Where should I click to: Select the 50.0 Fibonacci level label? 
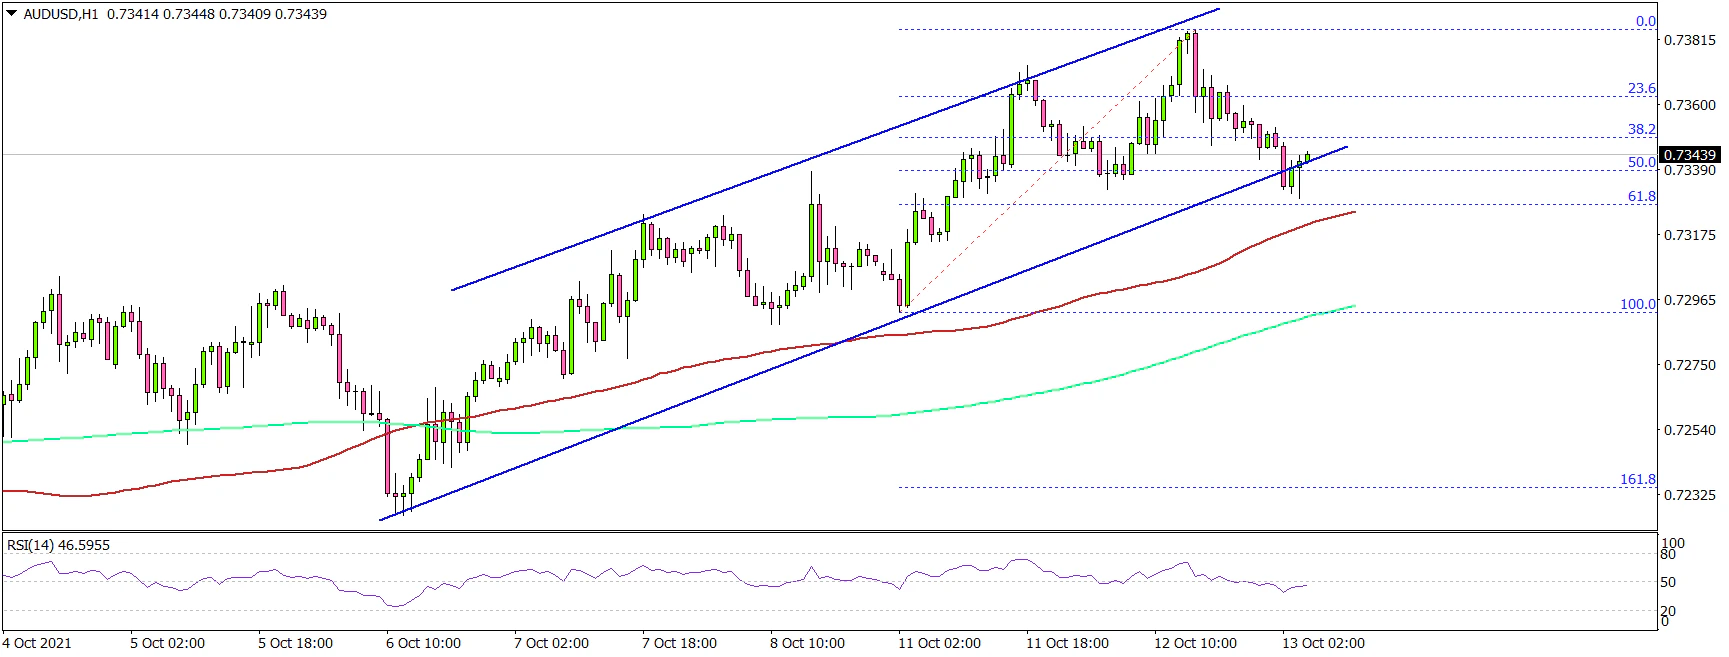tap(1641, 163)
